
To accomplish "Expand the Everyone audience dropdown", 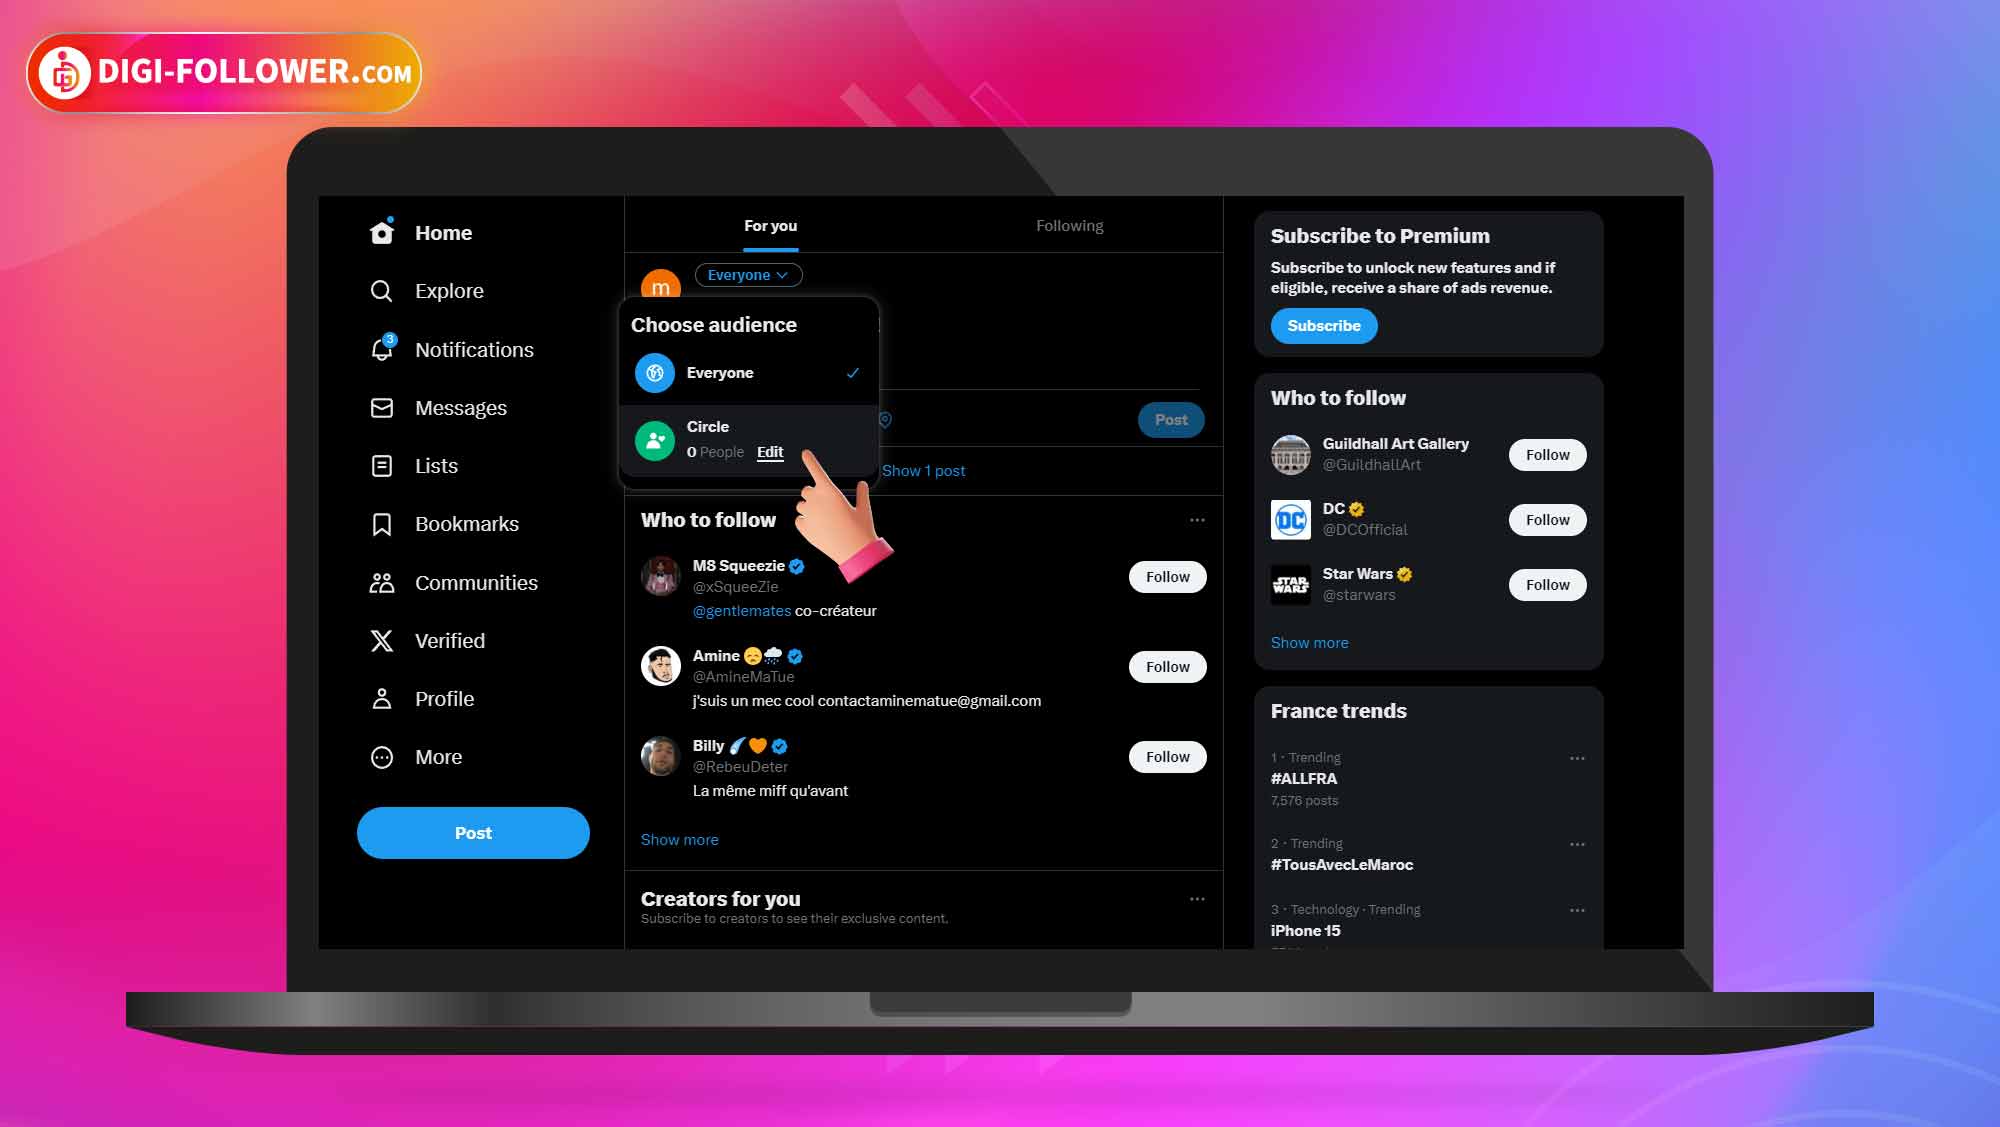I will (x=745, y=275).
